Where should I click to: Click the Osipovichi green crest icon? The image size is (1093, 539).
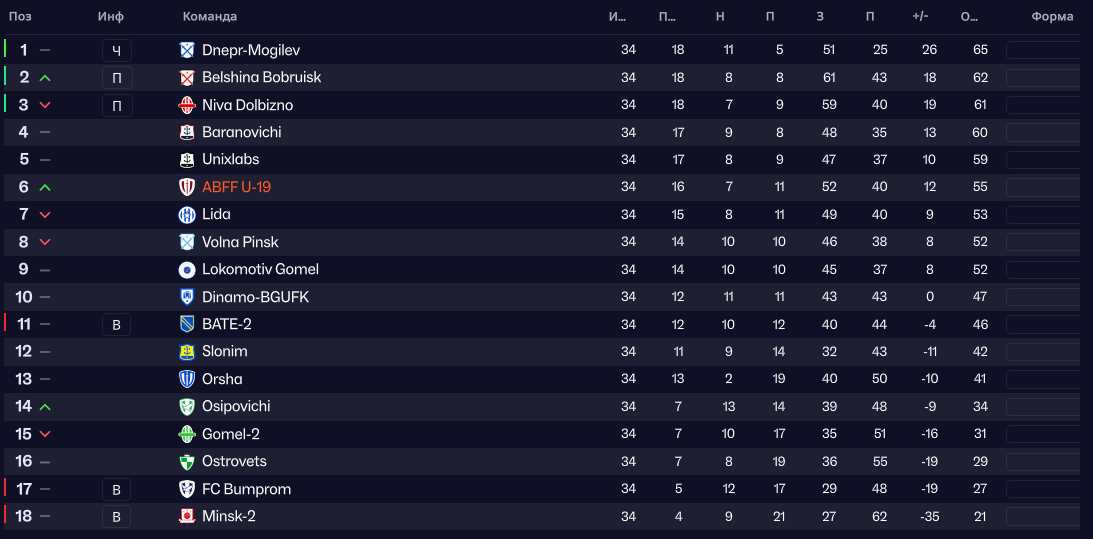coord(186,407)
